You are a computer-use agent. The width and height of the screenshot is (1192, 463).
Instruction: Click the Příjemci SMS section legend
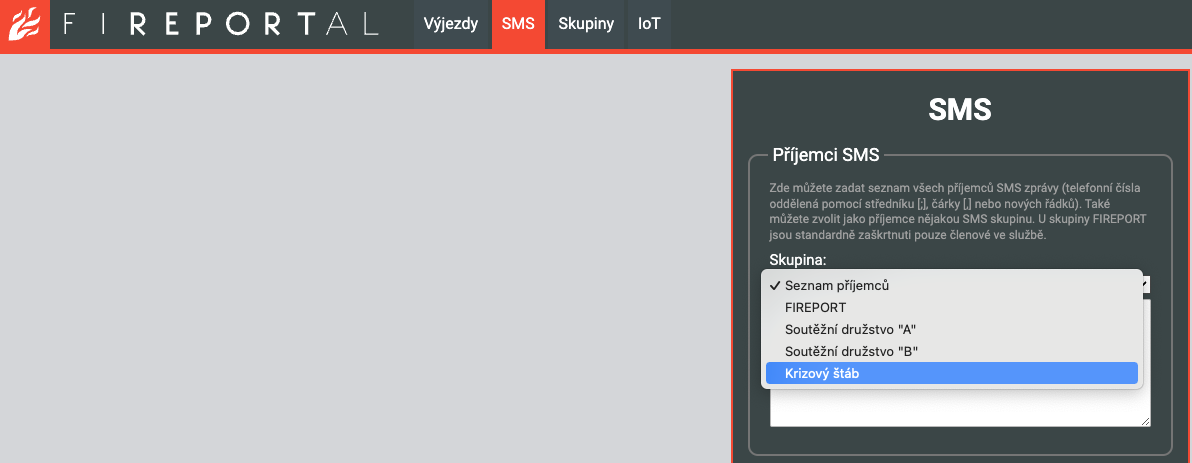click(x=825, y=155)
